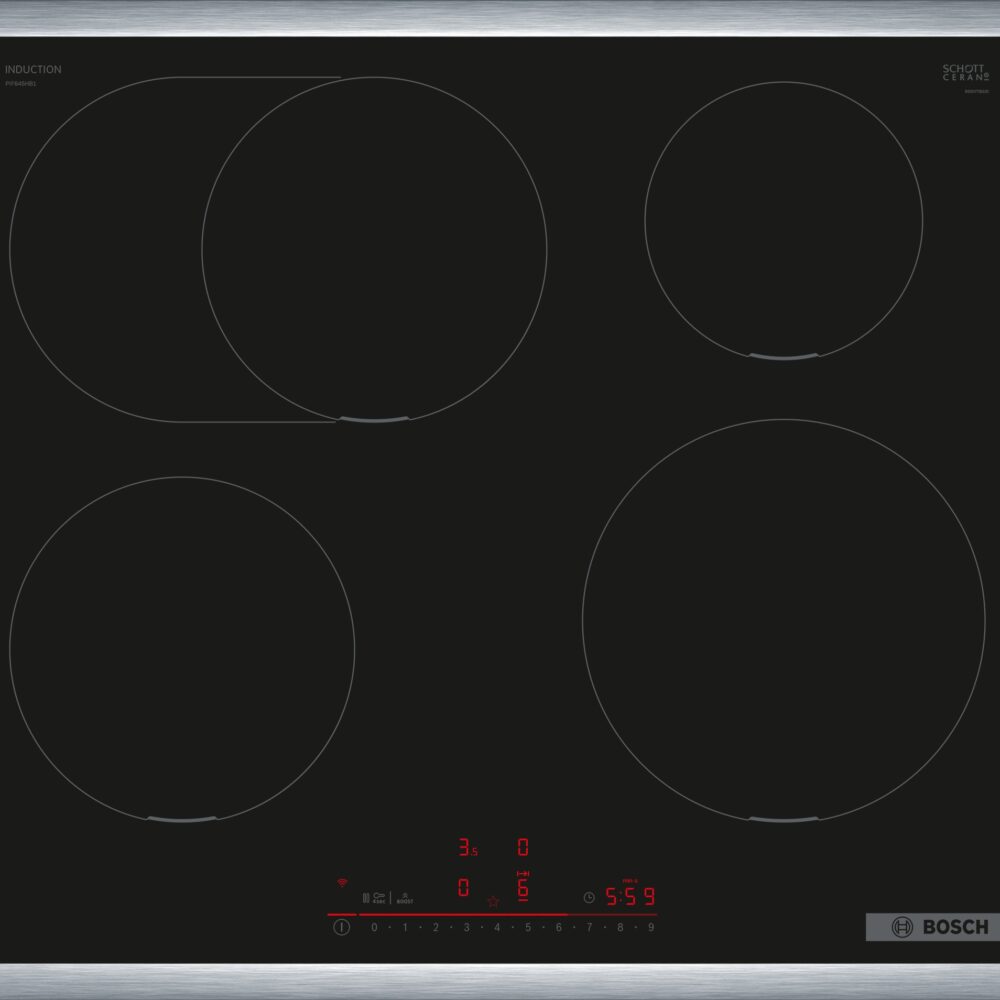
Task: Set power level to 9 on the slider
Action: pyautogui.click(x=651, y=927)
